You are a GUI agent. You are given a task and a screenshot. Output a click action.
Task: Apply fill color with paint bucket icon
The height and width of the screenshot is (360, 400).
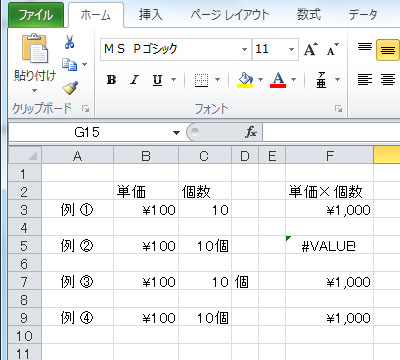coord(245,80)
